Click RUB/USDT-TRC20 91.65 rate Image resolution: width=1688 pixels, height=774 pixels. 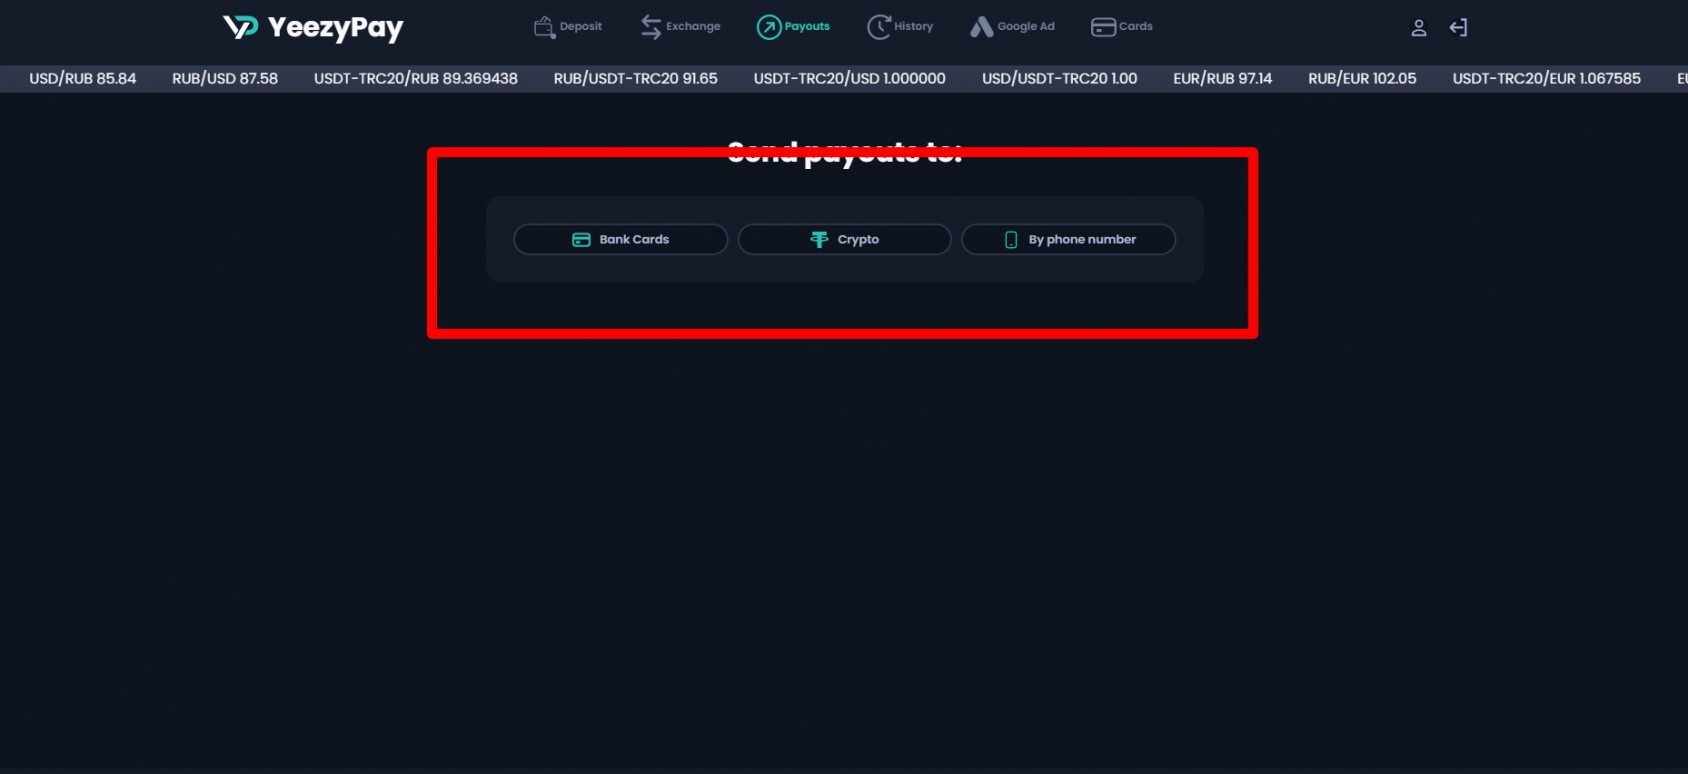point(636,78)
